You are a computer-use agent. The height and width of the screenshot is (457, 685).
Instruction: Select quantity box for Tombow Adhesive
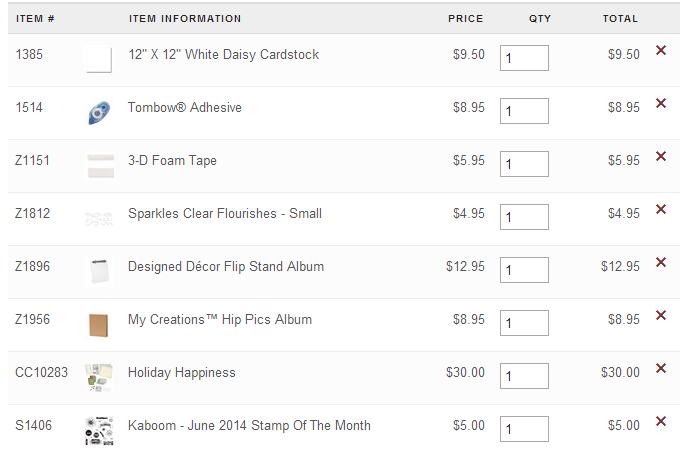tap(524, 111)
